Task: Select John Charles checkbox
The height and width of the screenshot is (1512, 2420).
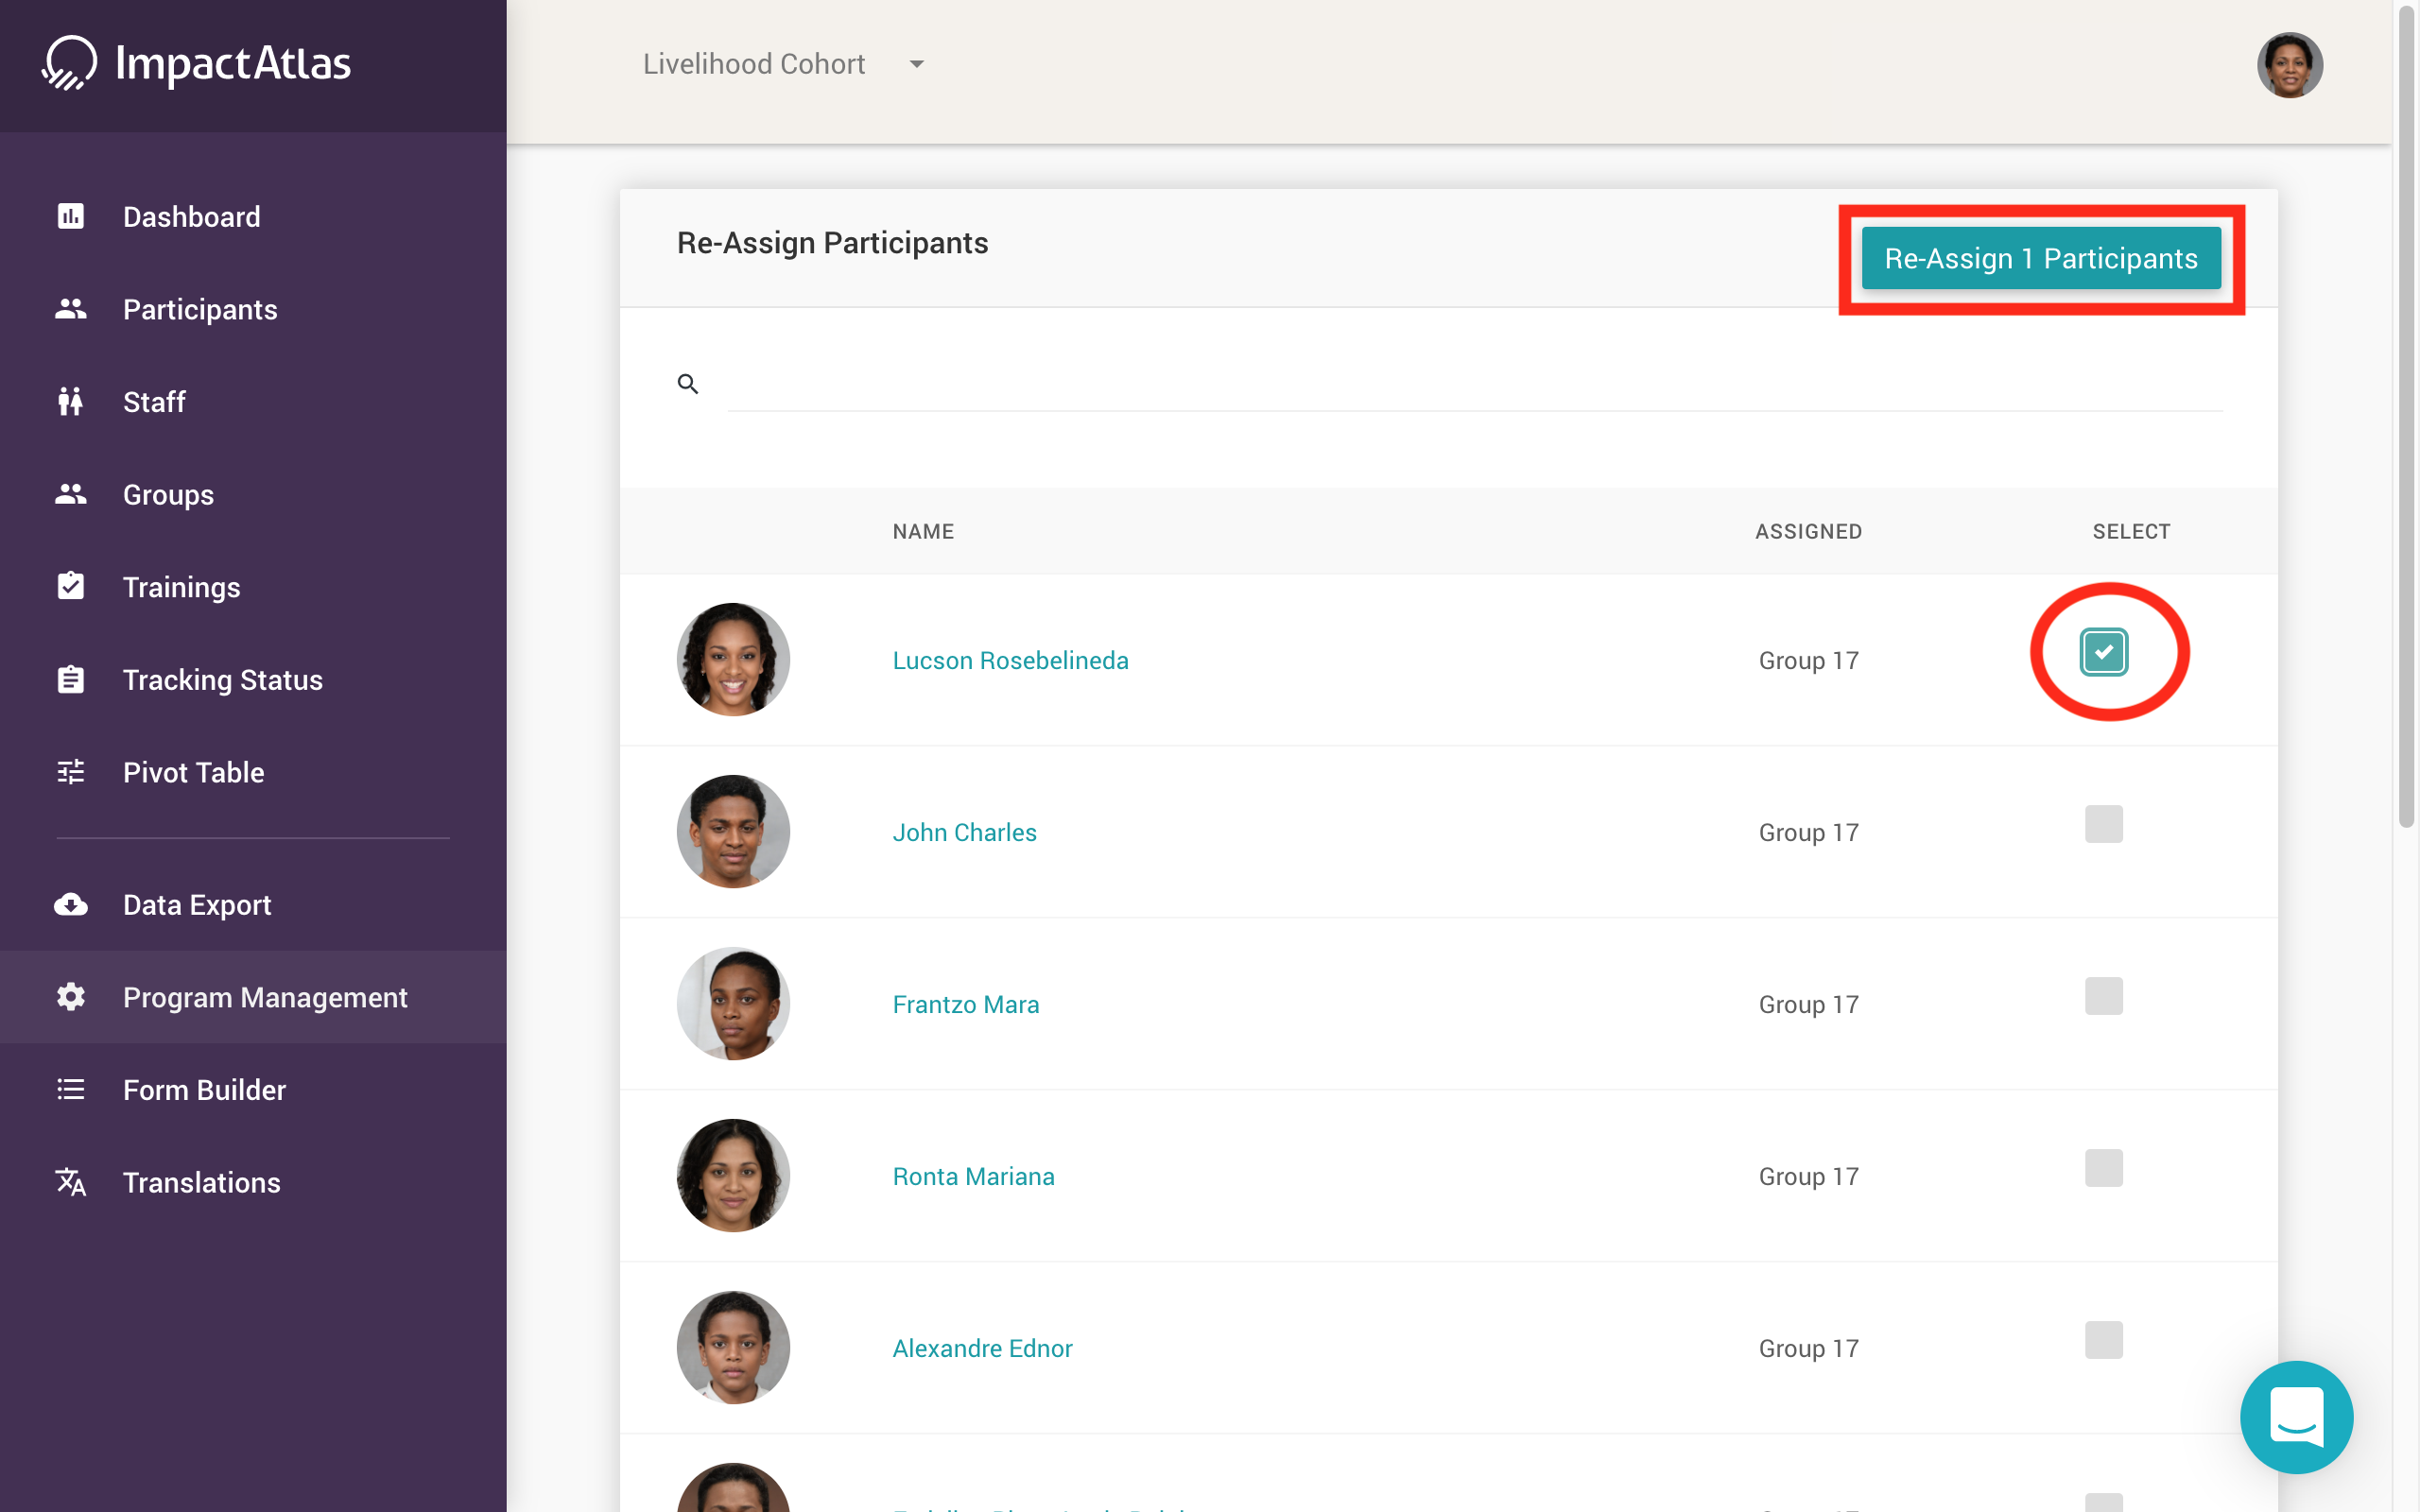Action: tap(2103, 824)
